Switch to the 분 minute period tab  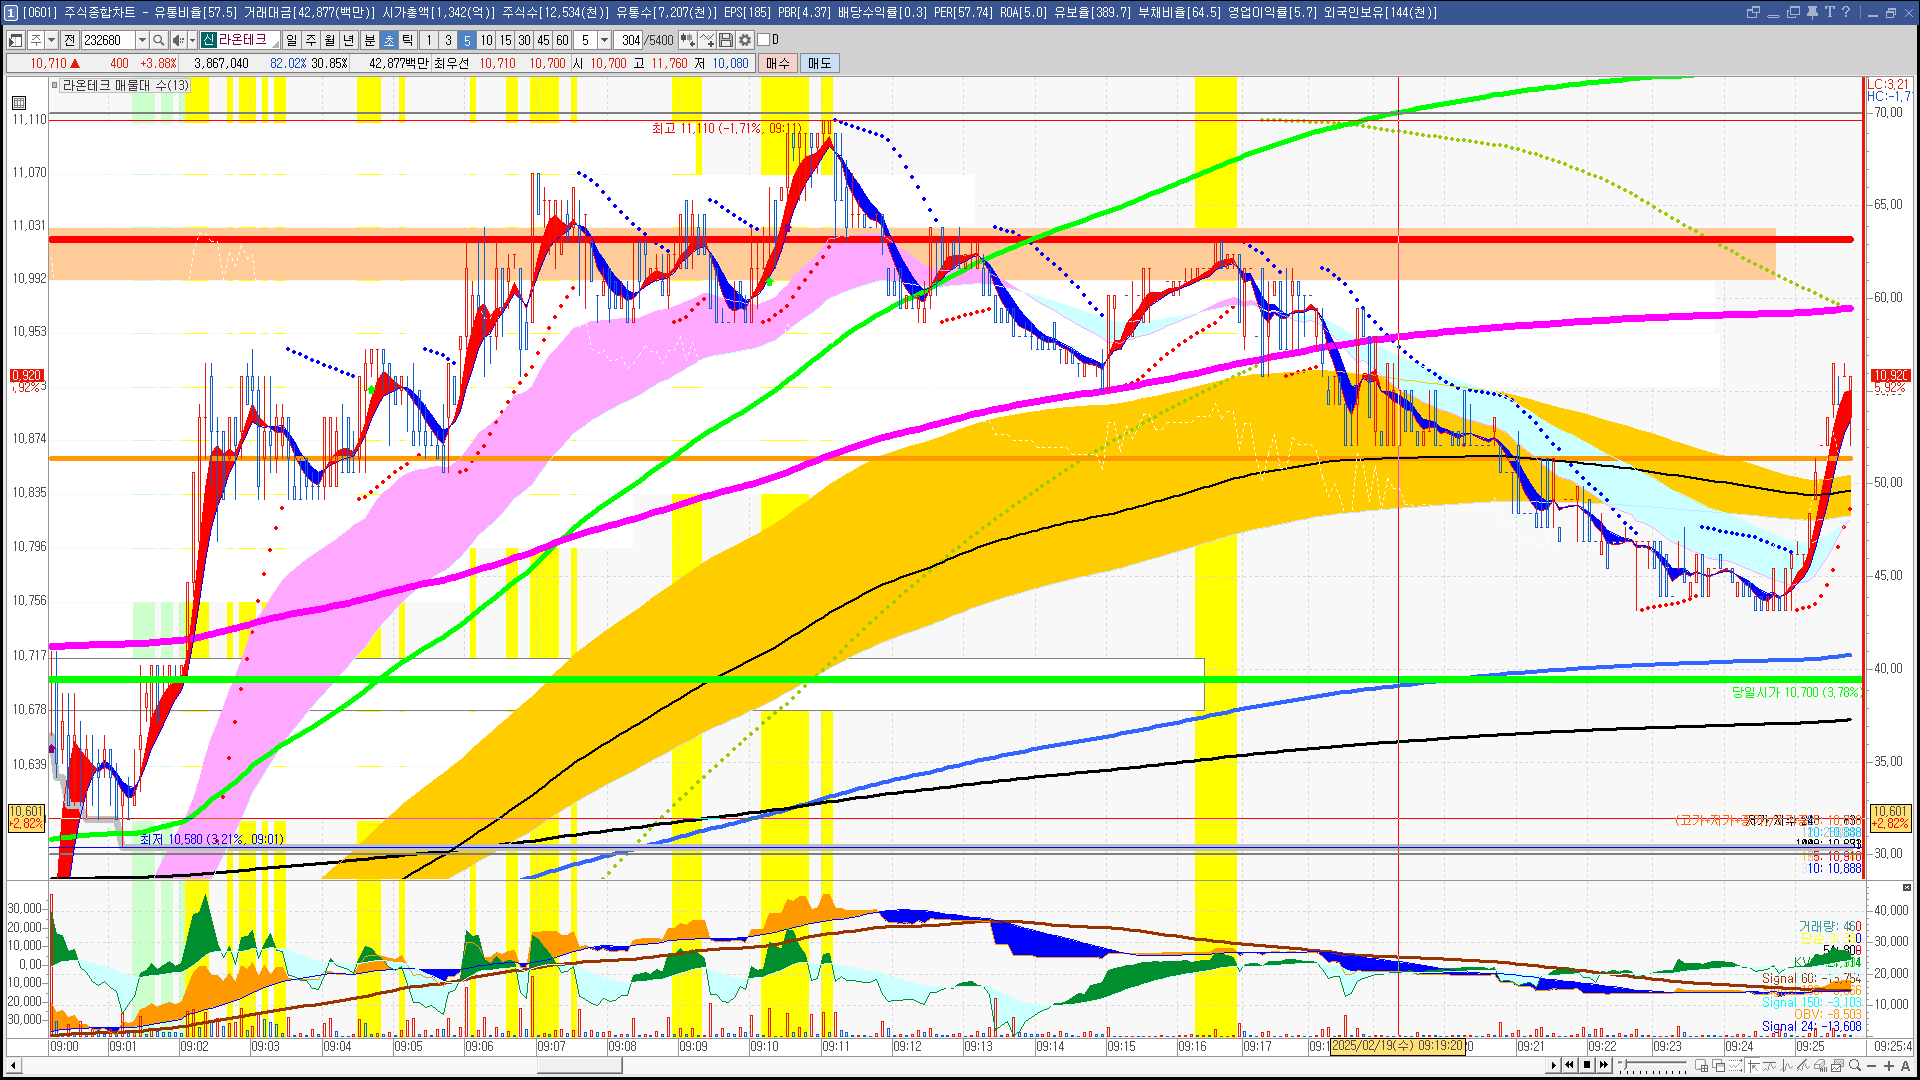pyautogui.click(x=369, y=40)
